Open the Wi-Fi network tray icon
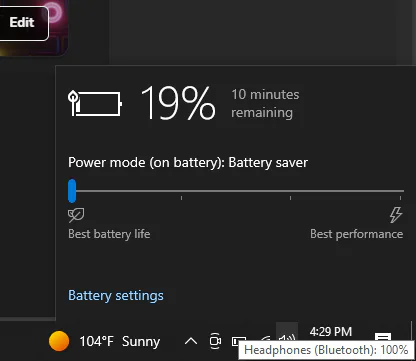Image resolution: width=416 pixels, height=361 pixels. point(266,339)
